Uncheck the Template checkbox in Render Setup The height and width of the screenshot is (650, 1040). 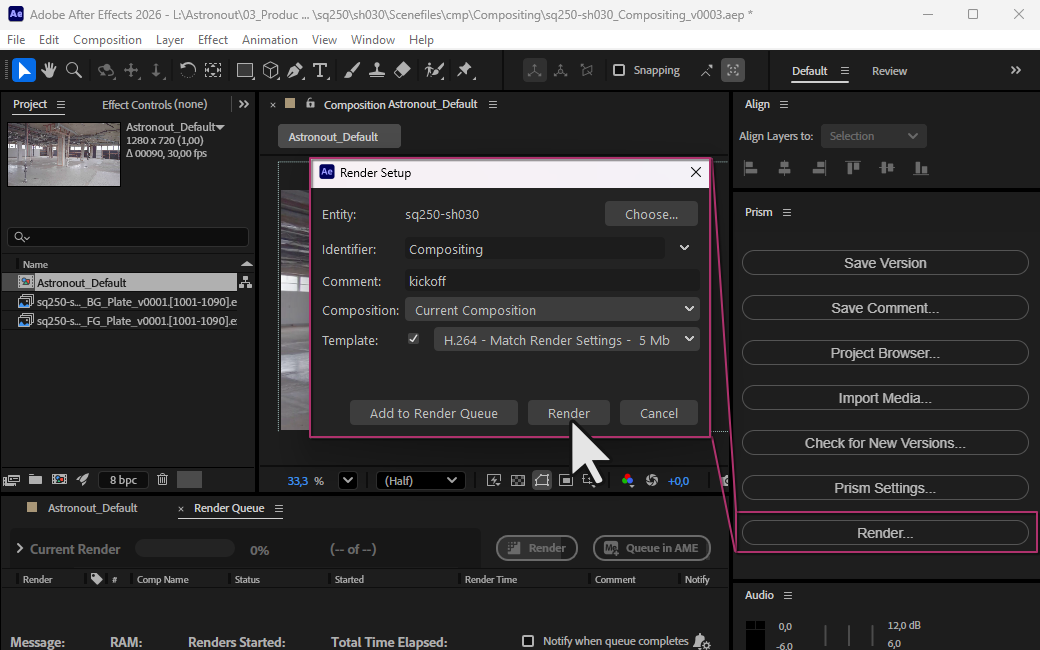(414, 340)
